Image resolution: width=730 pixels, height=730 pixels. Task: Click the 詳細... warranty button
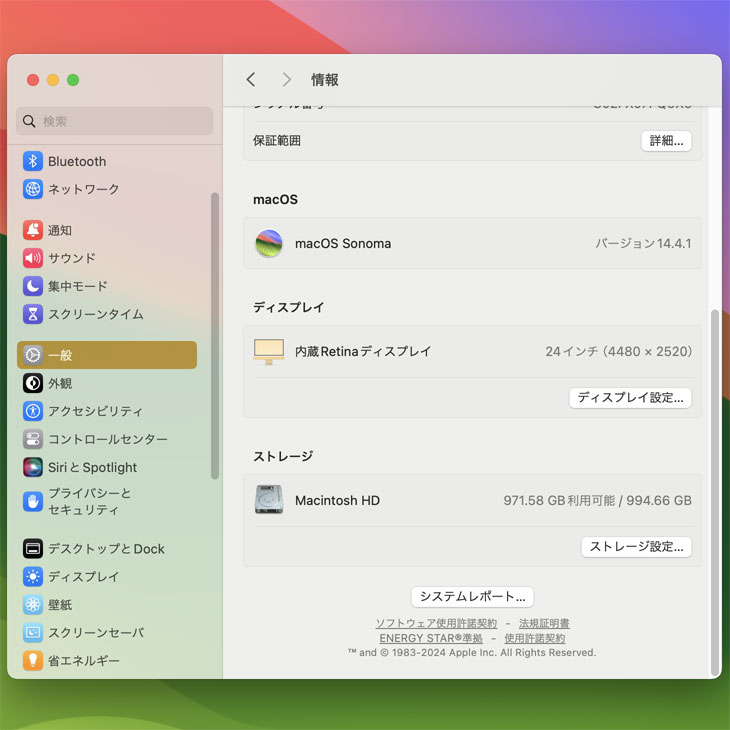[x=666, y=141]
